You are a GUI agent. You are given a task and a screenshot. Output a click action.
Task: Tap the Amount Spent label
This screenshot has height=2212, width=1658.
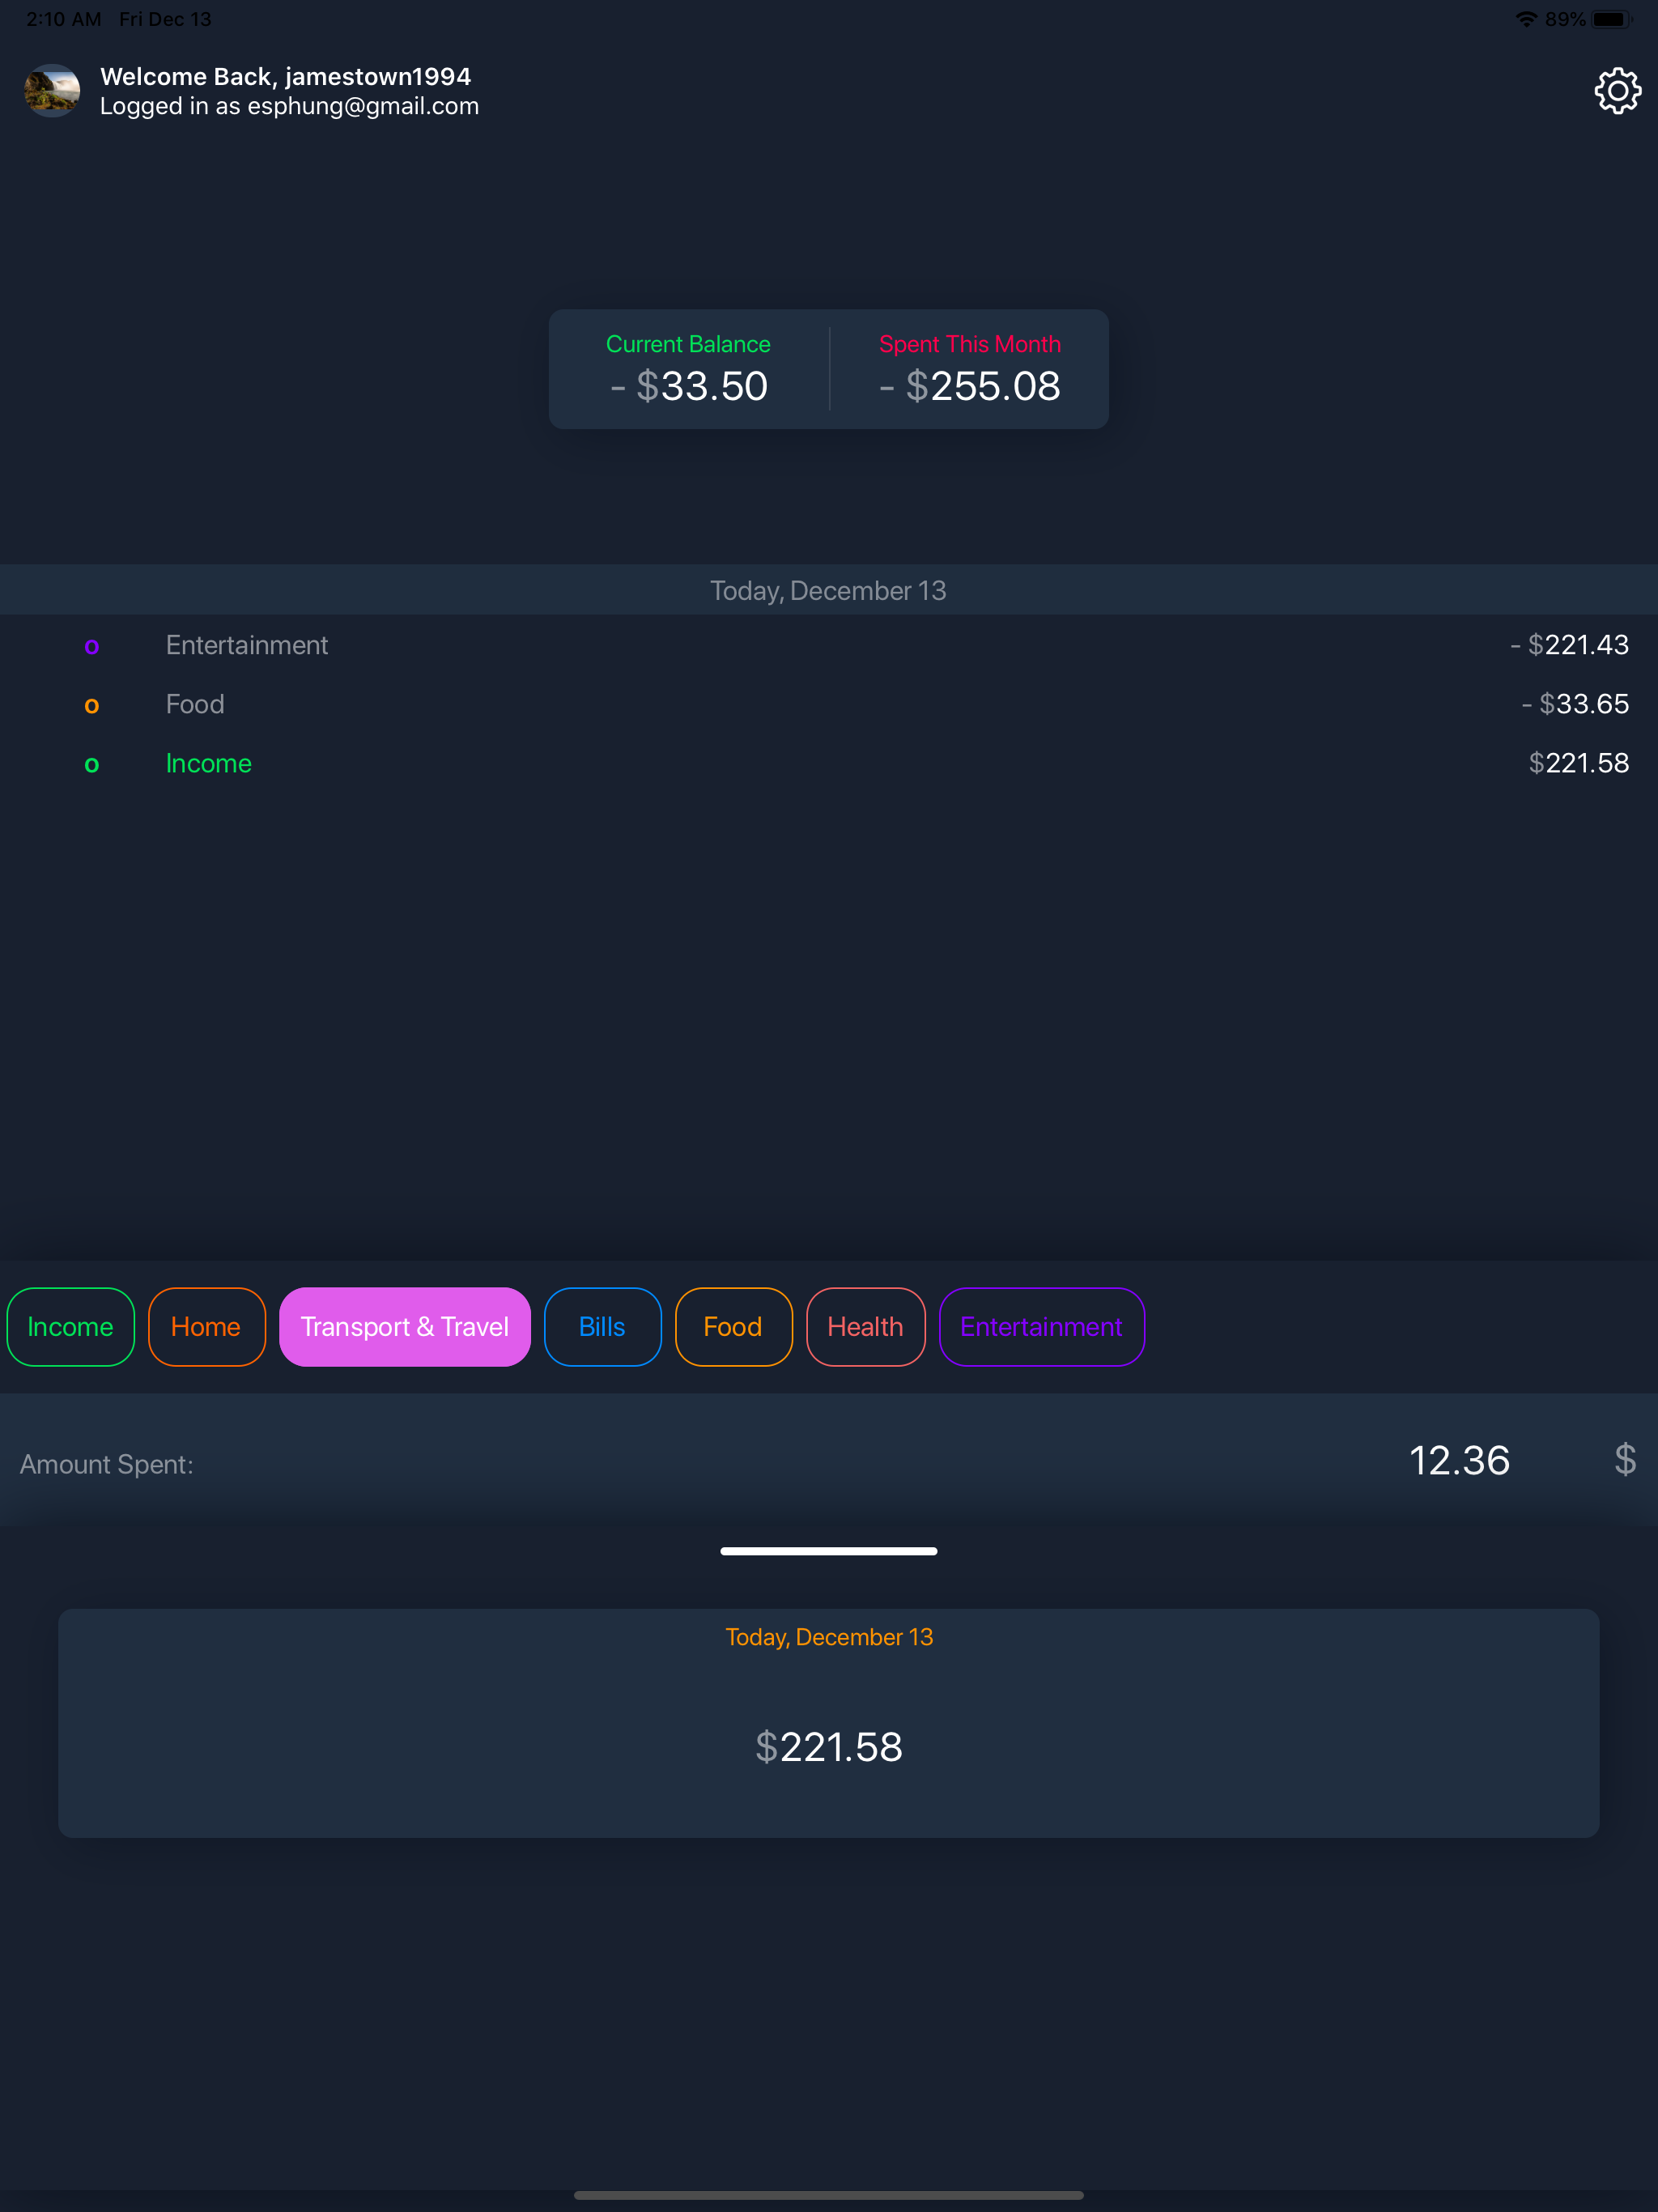point(107,1464)
